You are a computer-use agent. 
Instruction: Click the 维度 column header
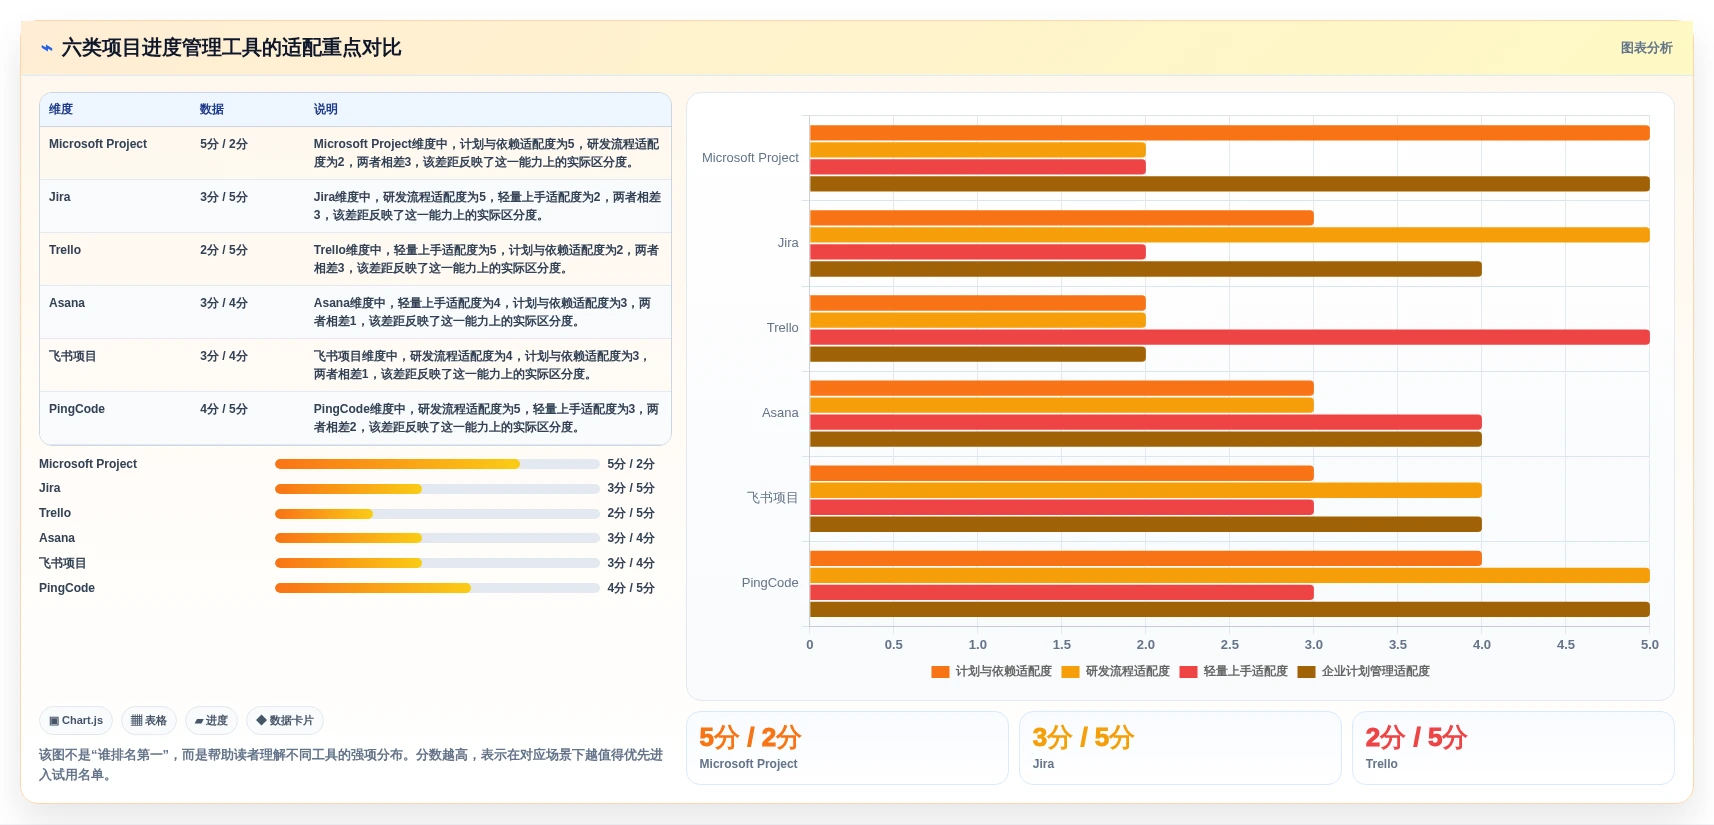61,109
